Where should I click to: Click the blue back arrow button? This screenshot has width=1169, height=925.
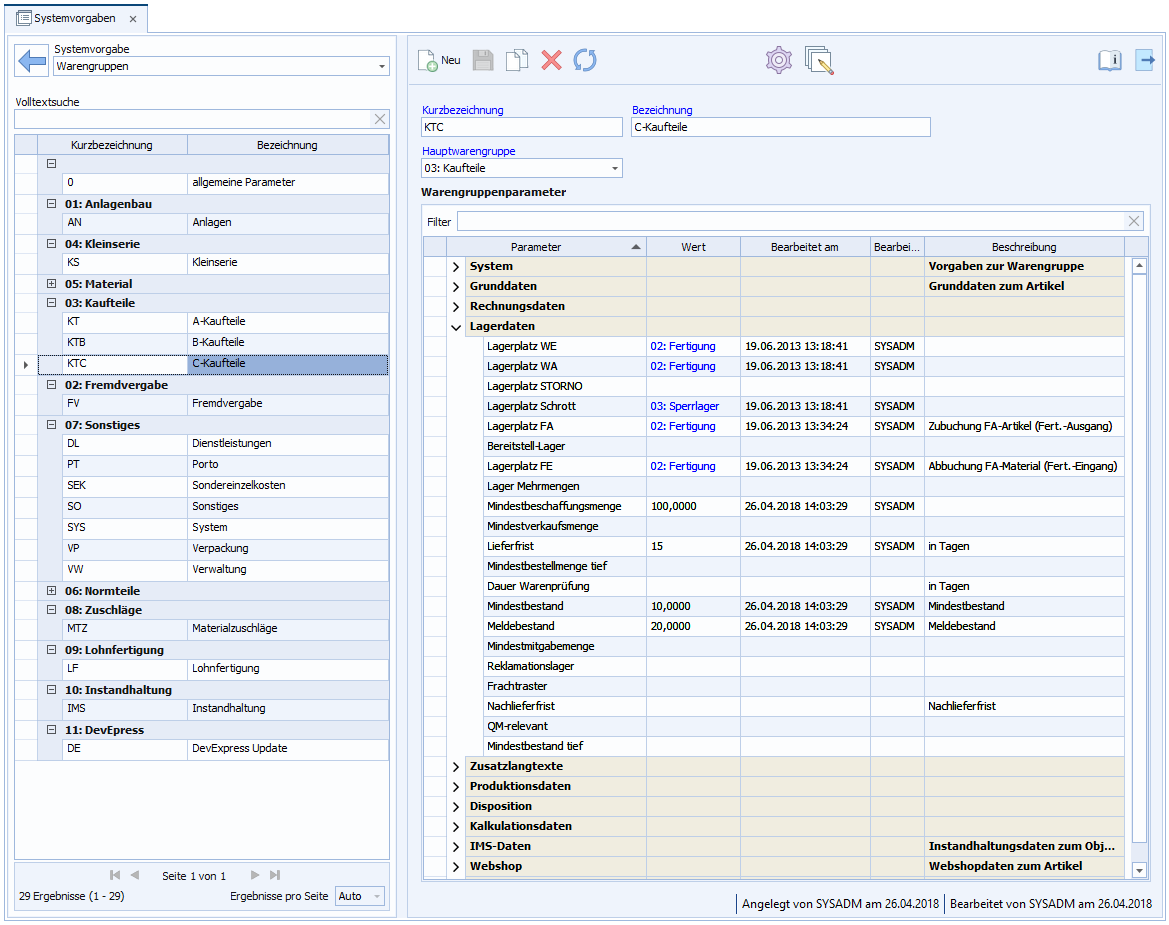coord(32,62)
